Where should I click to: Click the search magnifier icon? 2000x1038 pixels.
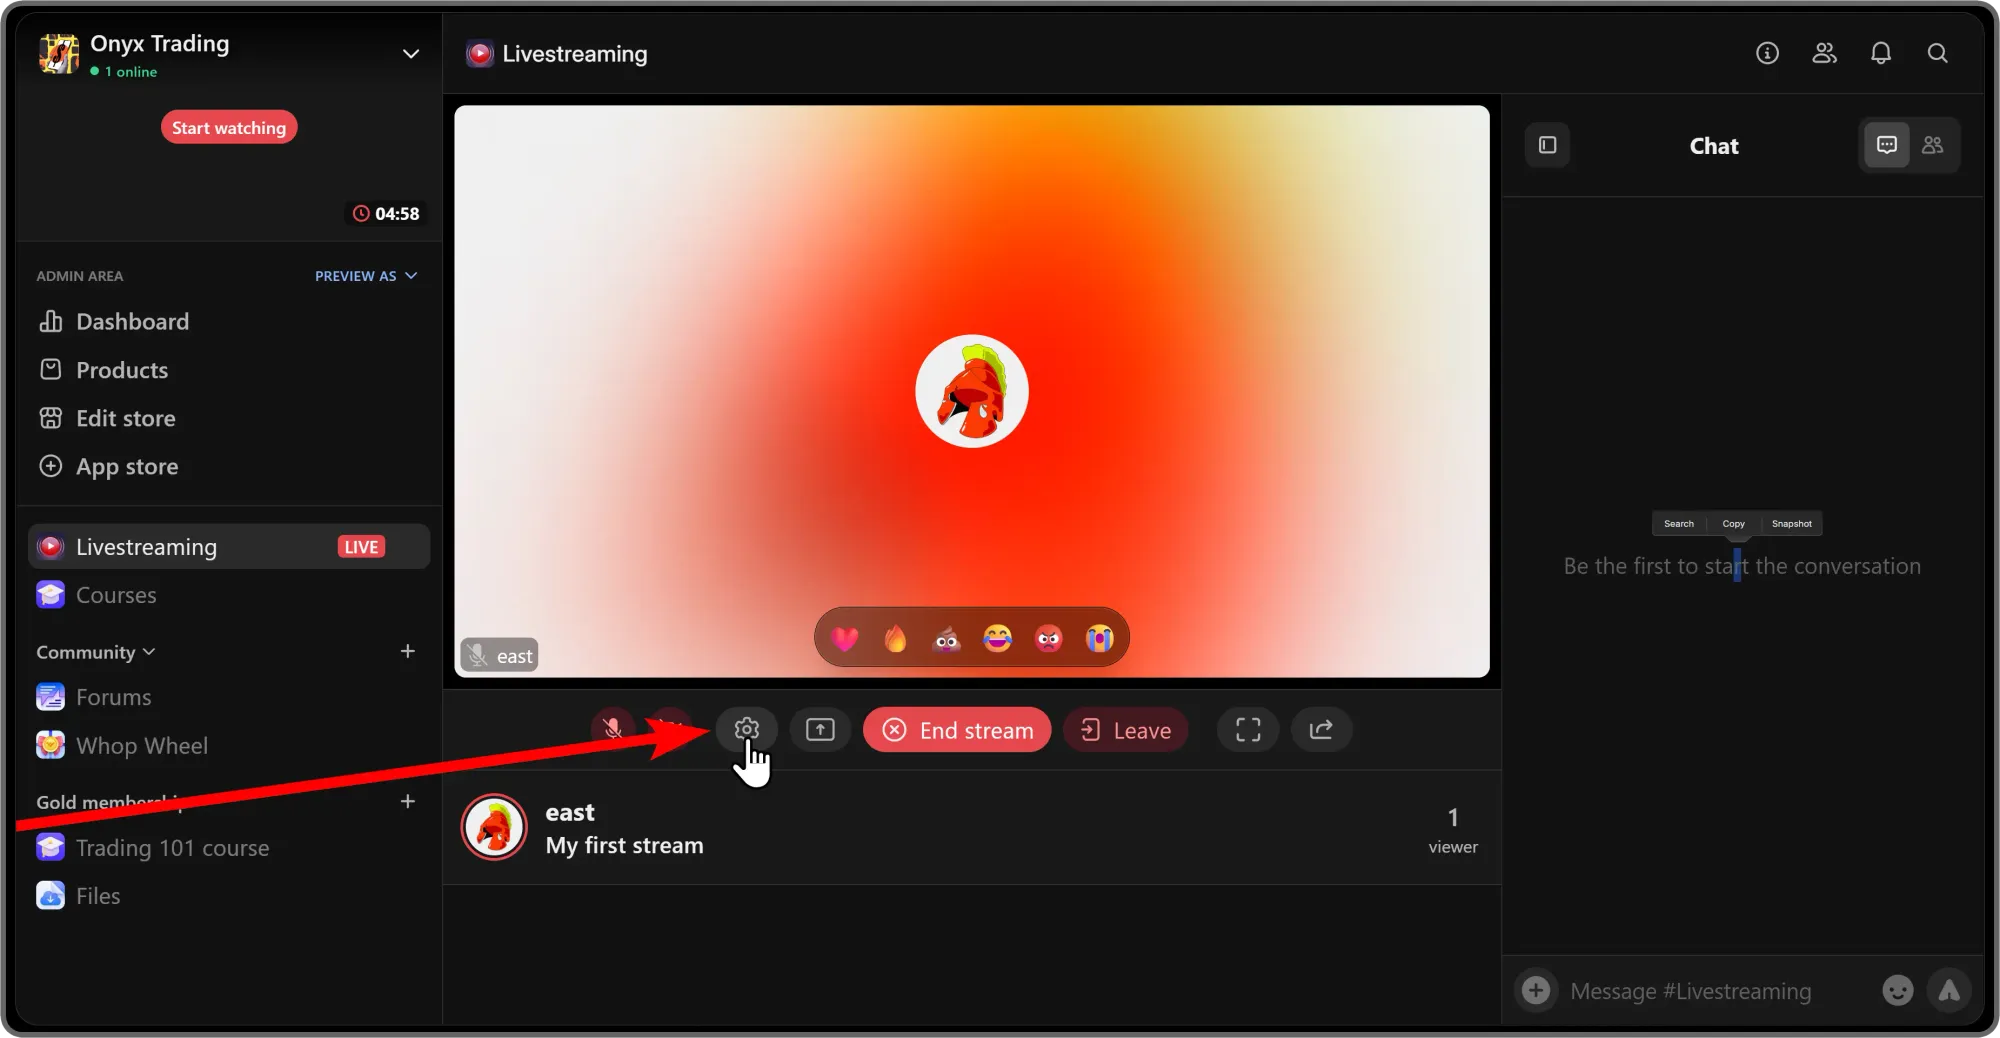[1937, 53]
